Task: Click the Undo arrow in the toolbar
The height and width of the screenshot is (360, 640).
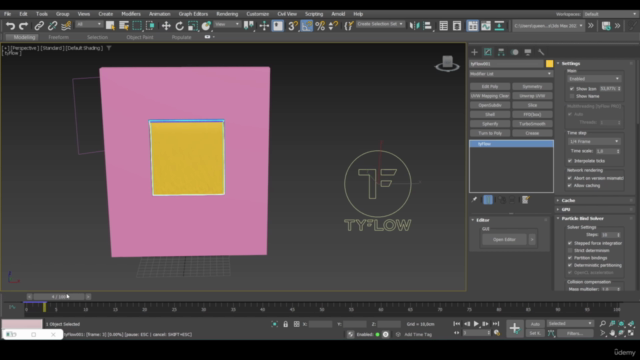Action: coord(10,26)
